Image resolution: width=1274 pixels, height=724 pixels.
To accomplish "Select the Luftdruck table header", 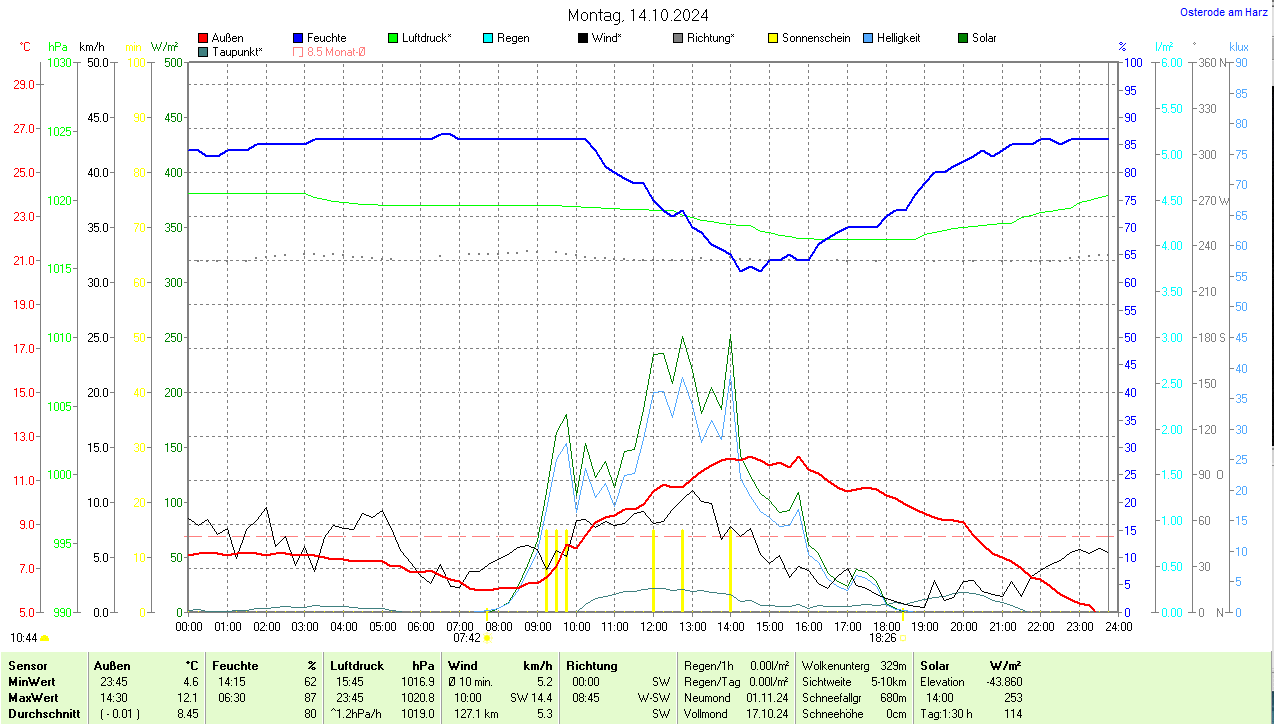I will point(355,666).
